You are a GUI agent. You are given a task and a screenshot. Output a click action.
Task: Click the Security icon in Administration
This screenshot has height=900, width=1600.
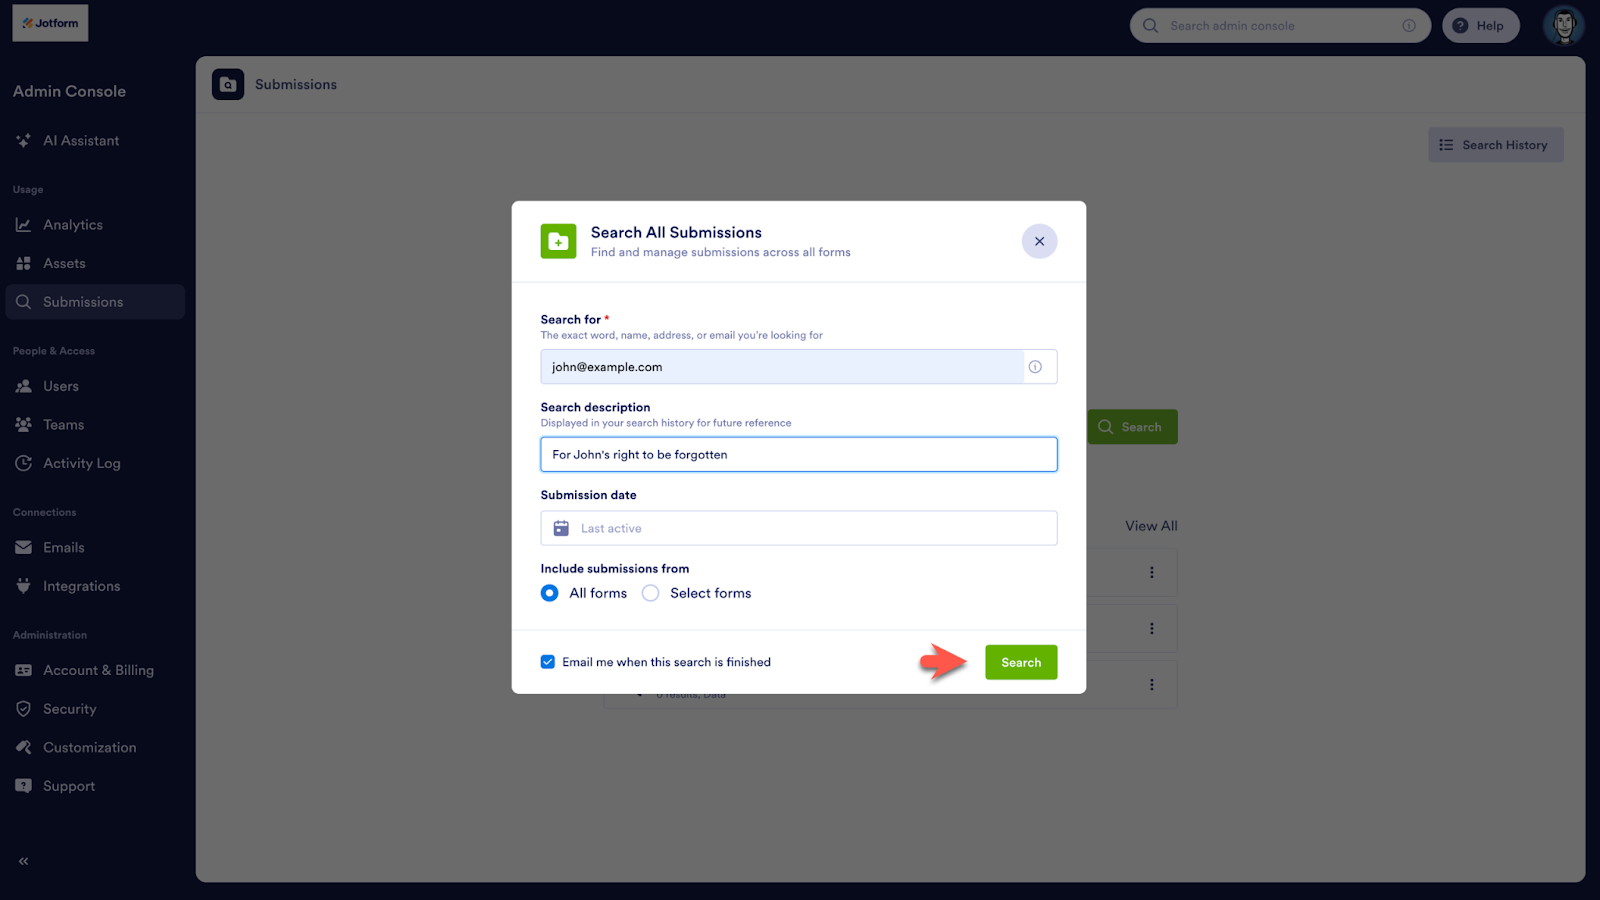point(23,708)
